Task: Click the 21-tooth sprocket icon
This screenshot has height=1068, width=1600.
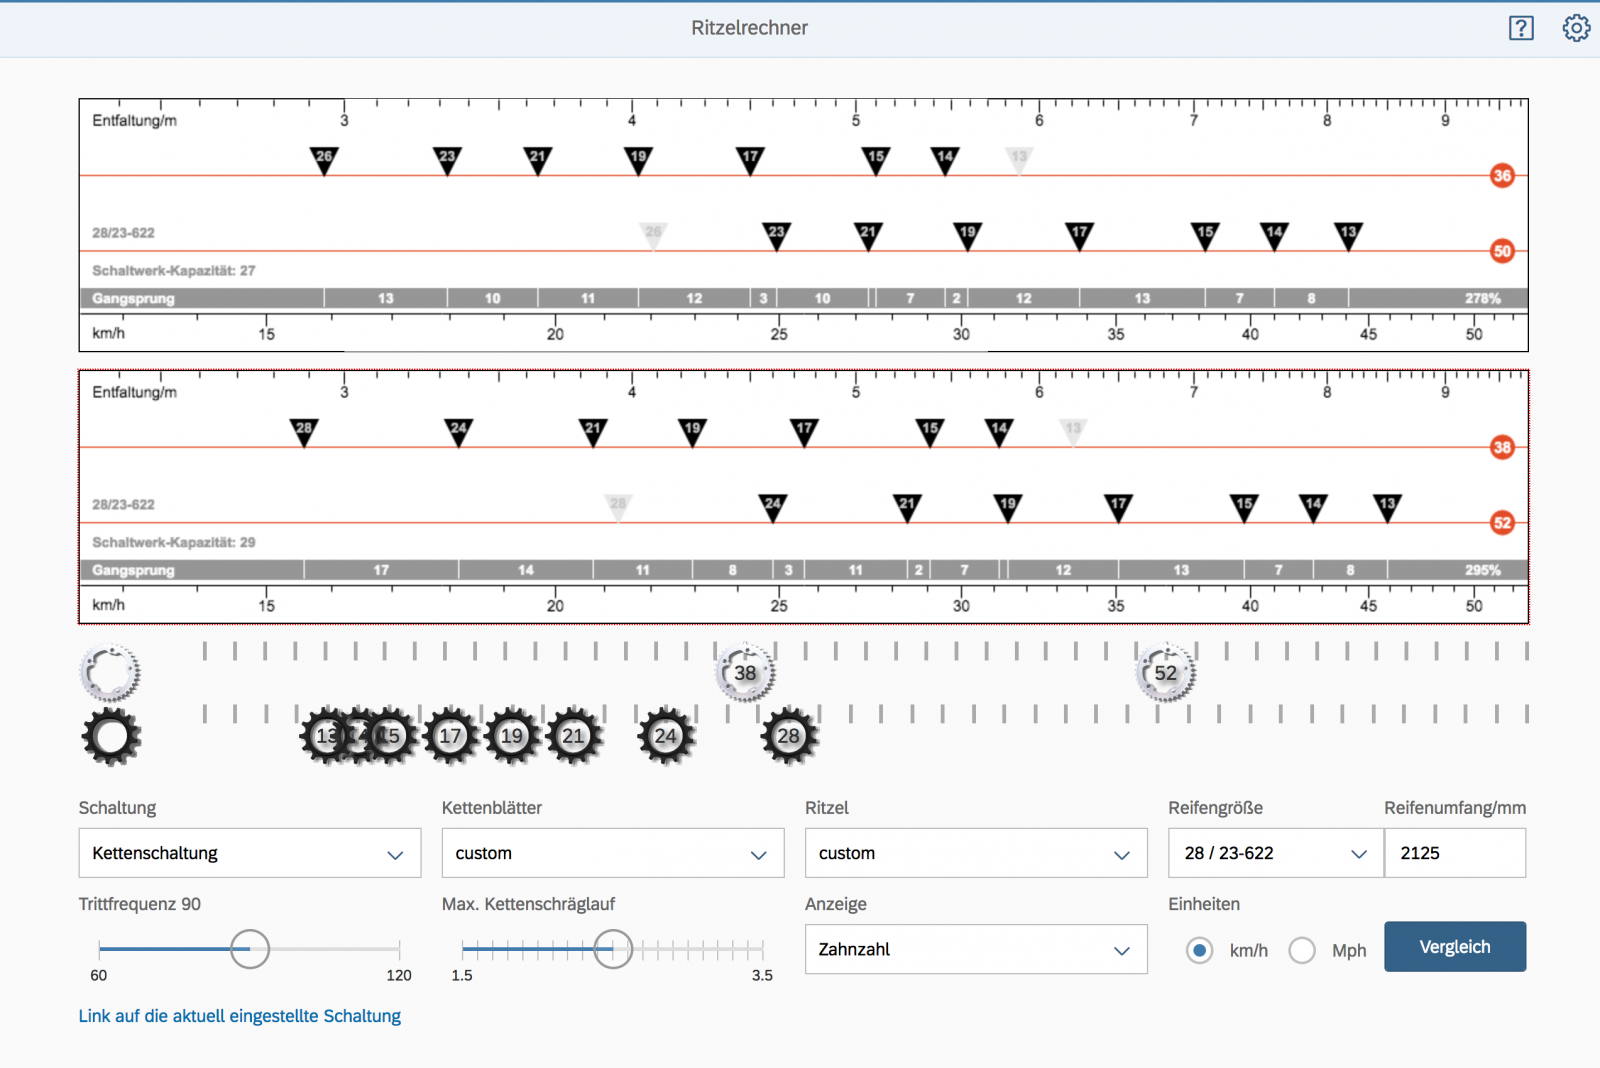Action: click(574, 736)
